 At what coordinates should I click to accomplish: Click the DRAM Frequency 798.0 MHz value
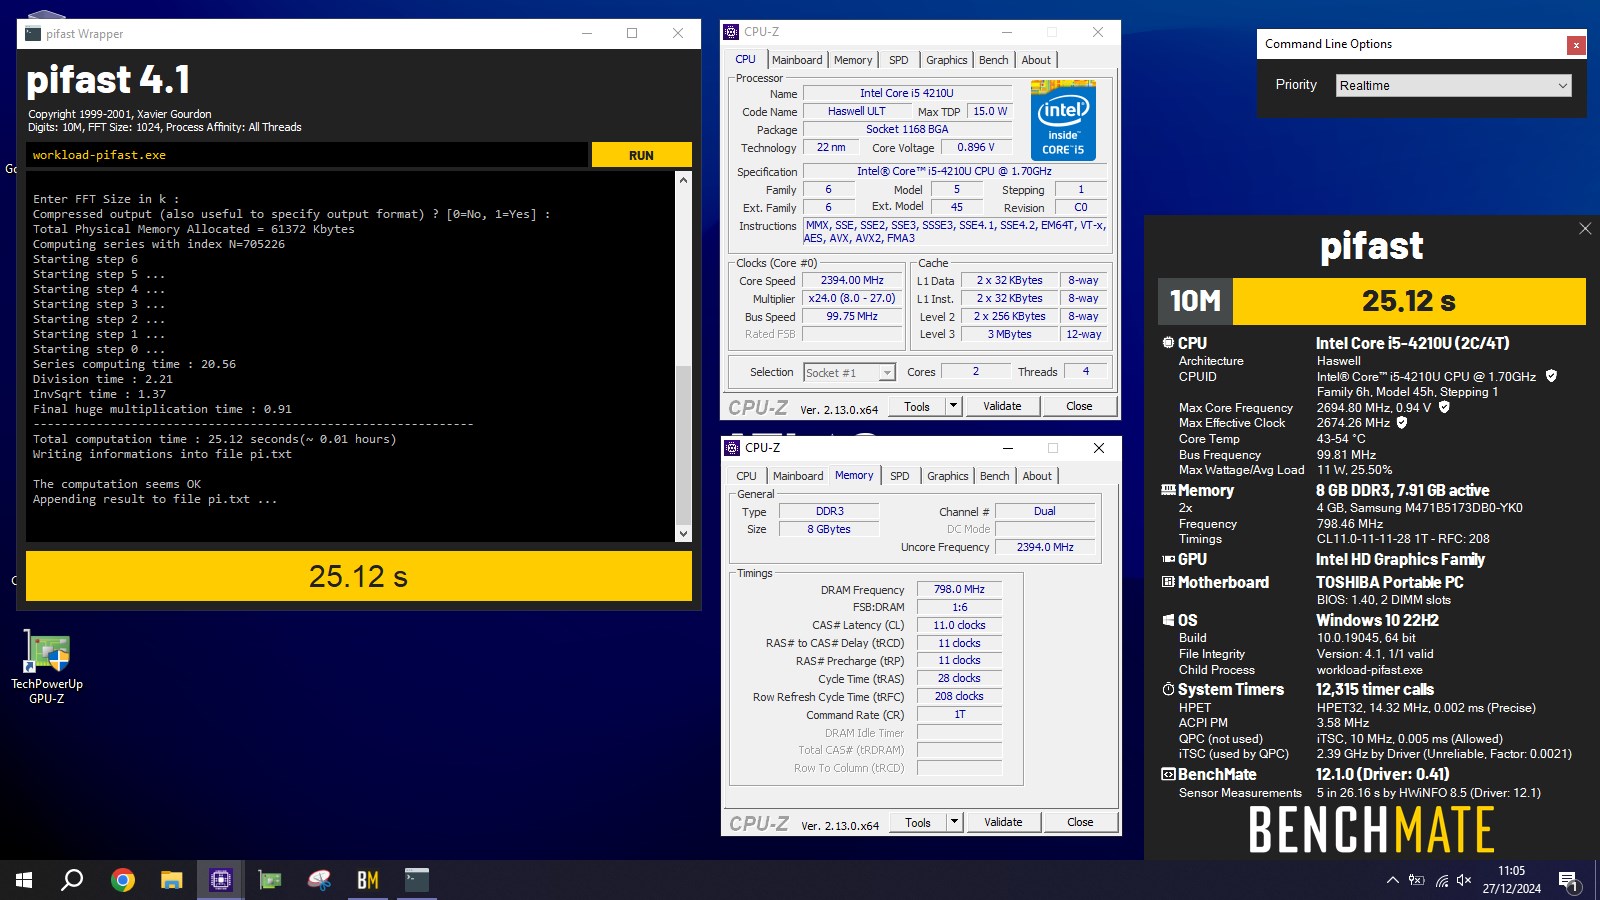959,590
